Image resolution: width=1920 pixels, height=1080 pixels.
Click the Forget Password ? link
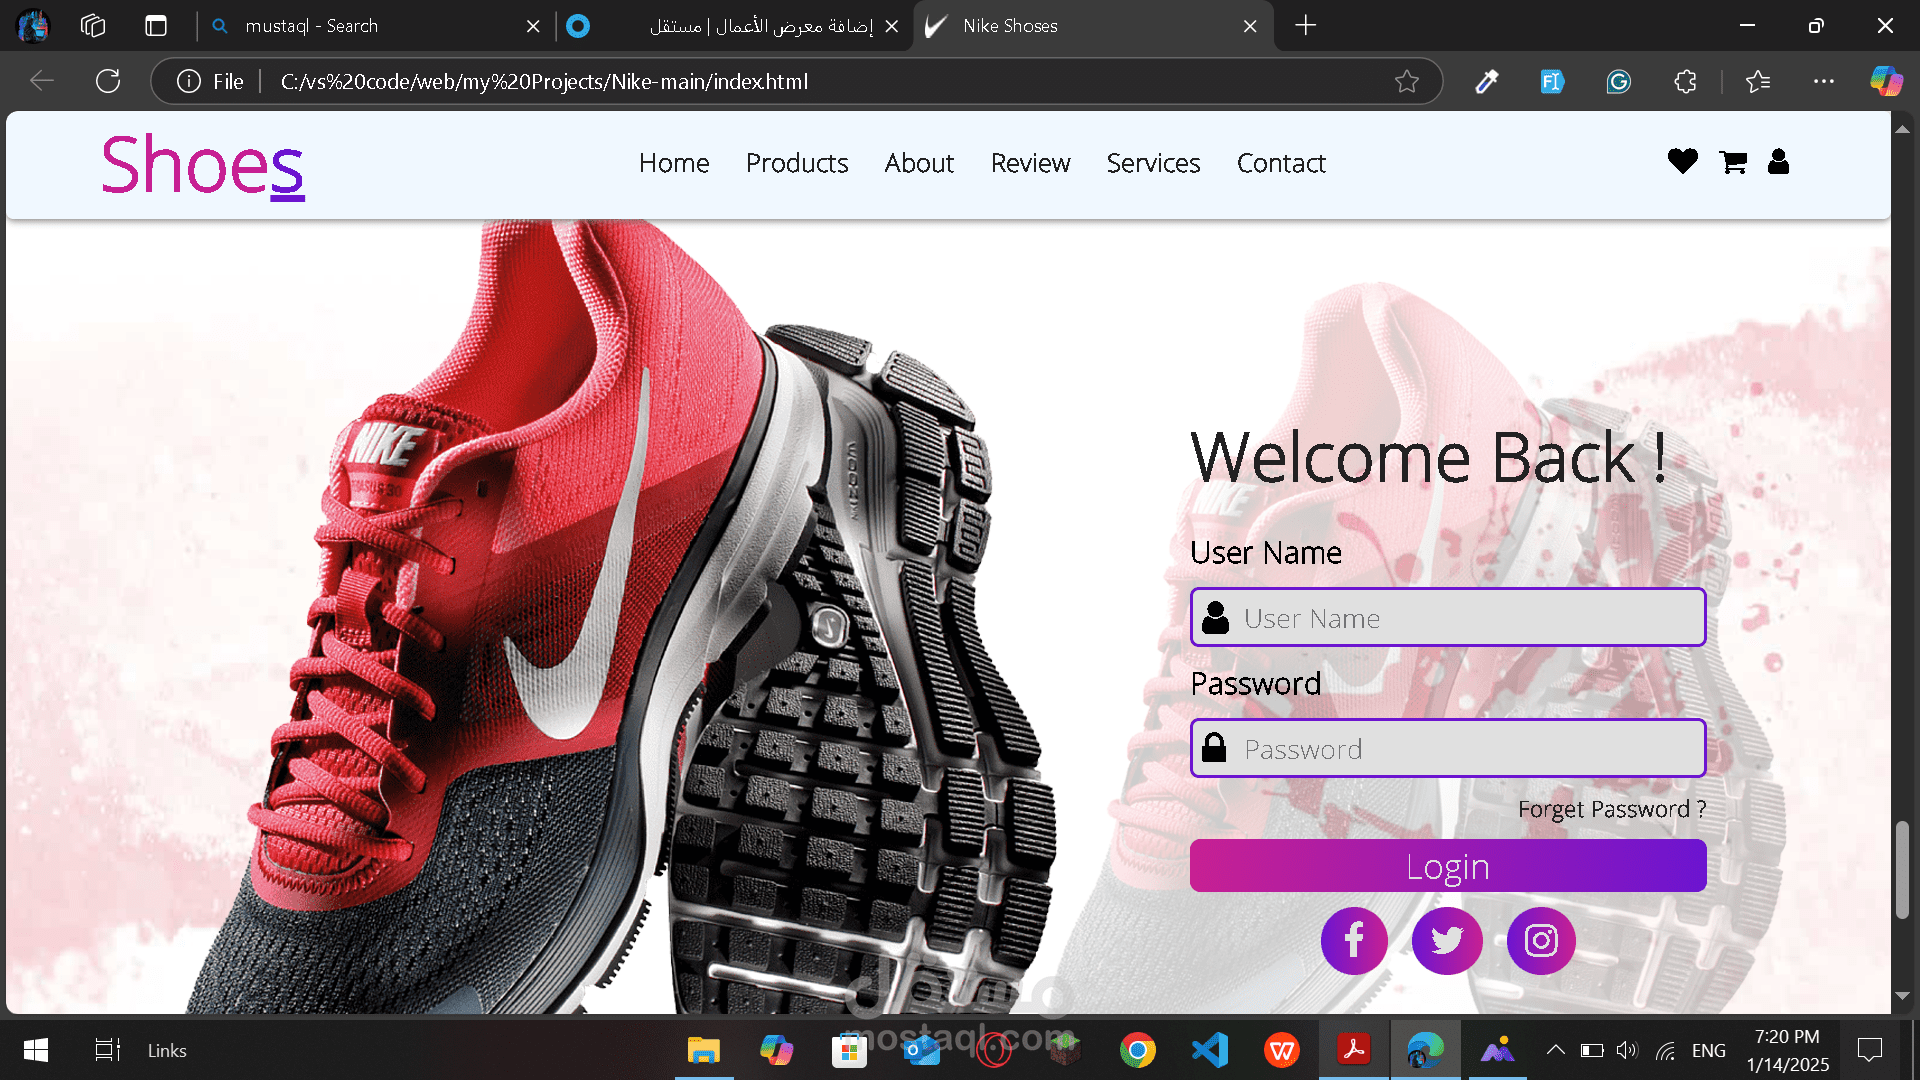[1611, 809]
